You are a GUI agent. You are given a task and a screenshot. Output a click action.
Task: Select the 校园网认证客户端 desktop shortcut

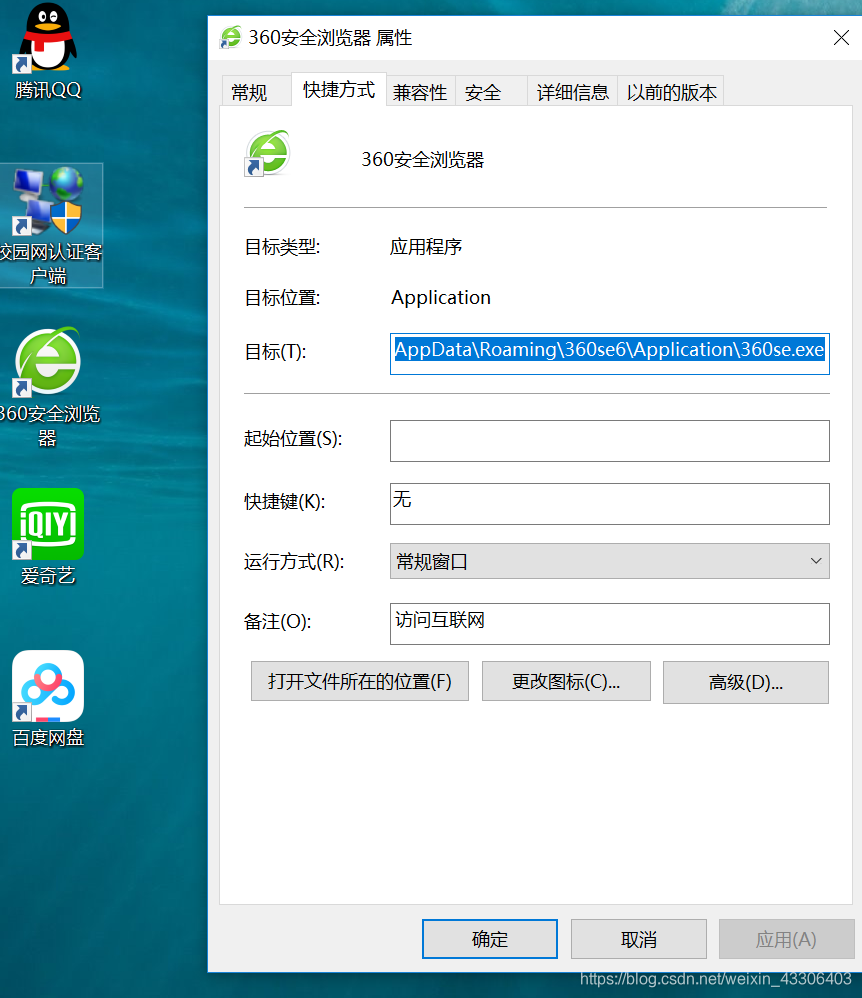[51, 225]
